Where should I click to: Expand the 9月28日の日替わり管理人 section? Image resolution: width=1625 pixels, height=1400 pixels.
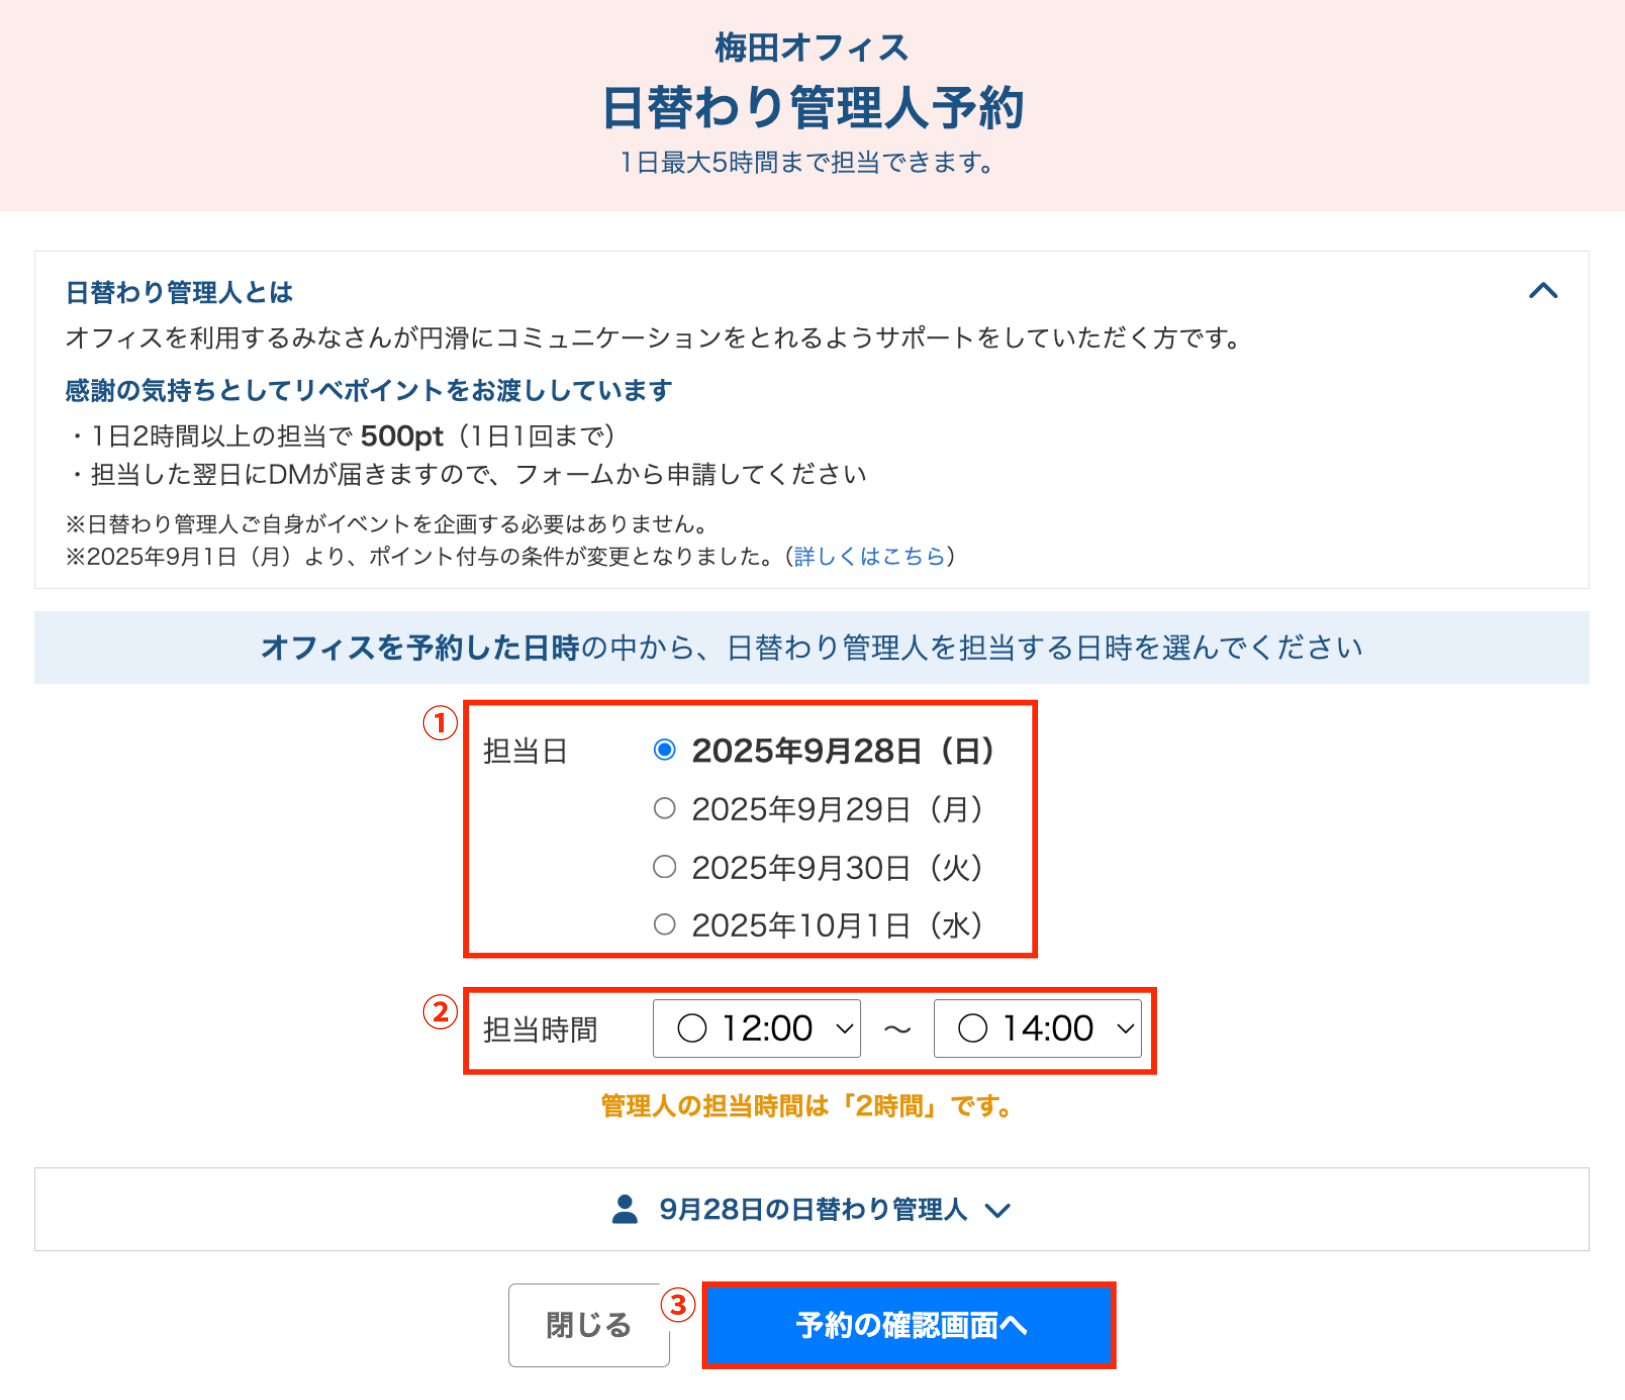pos(812,1209)
